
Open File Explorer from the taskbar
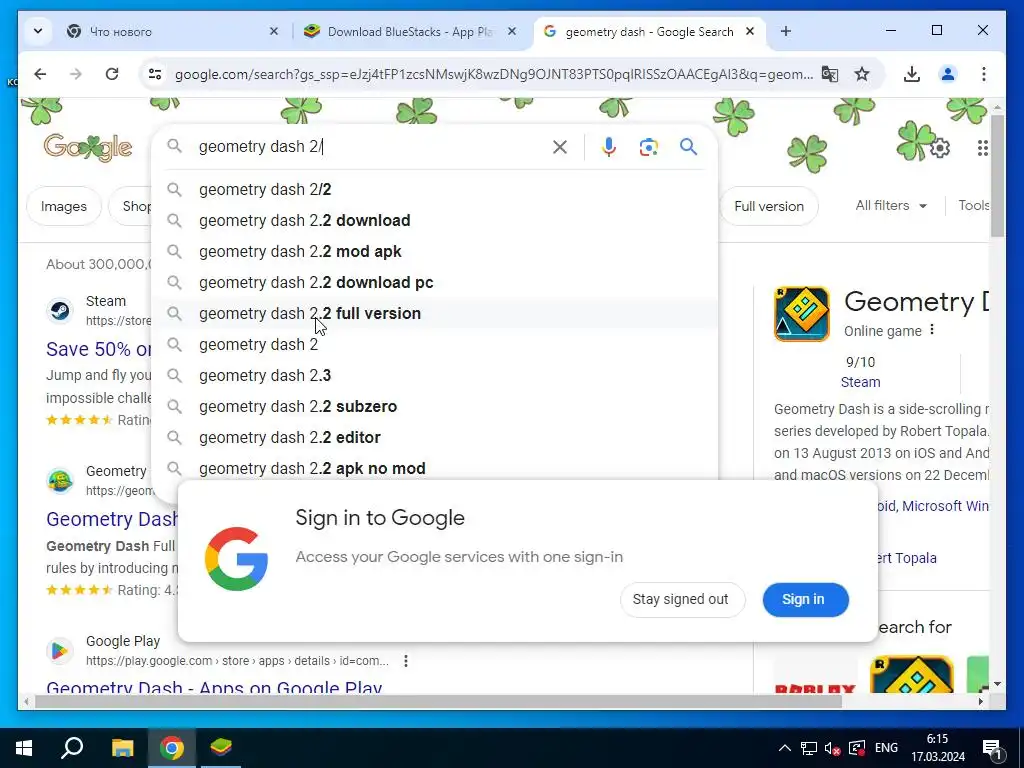pyautogui.click(x=122, y=748)
